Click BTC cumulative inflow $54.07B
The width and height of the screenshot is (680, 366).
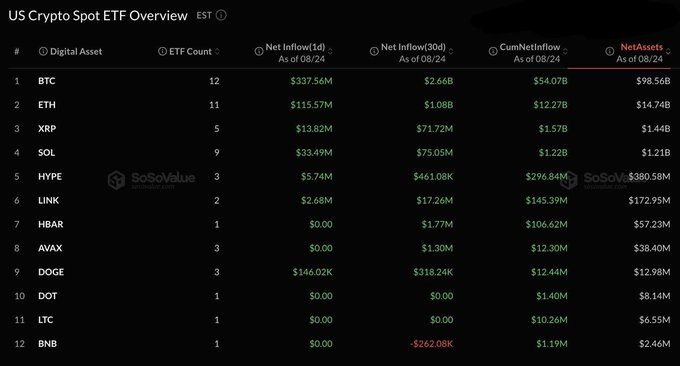coord(550,81)
